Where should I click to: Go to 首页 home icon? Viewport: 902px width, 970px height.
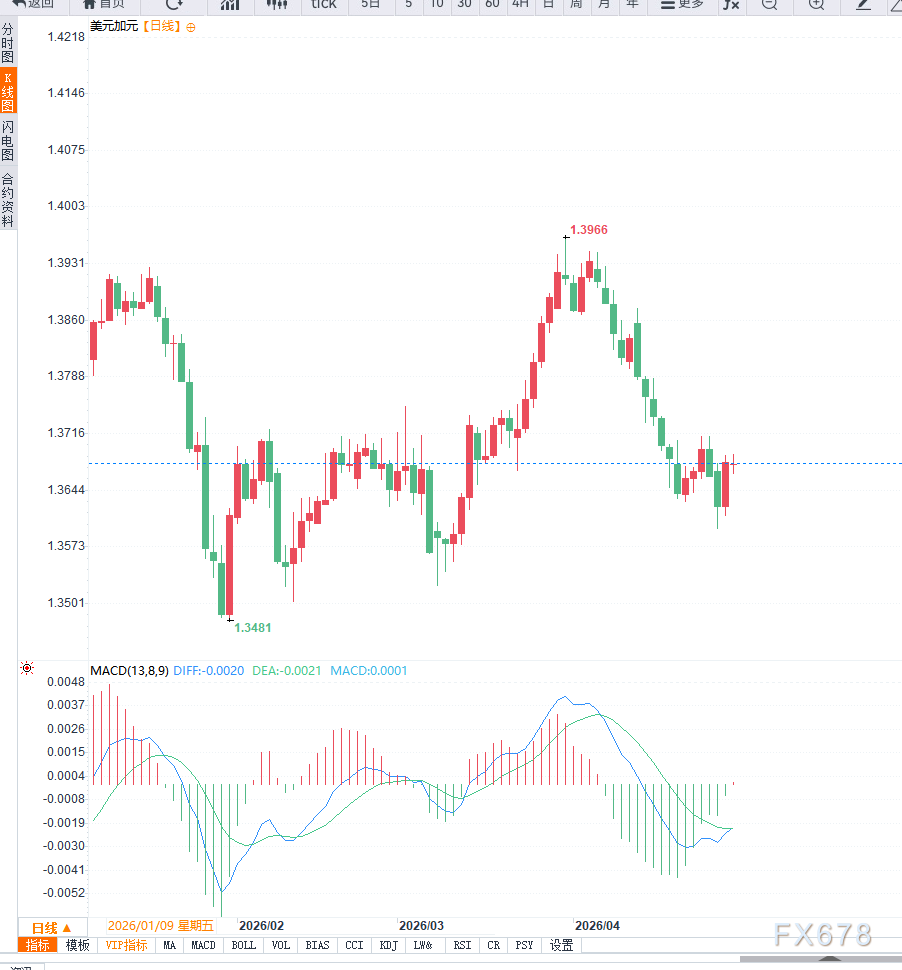click(x=104, y=4)
